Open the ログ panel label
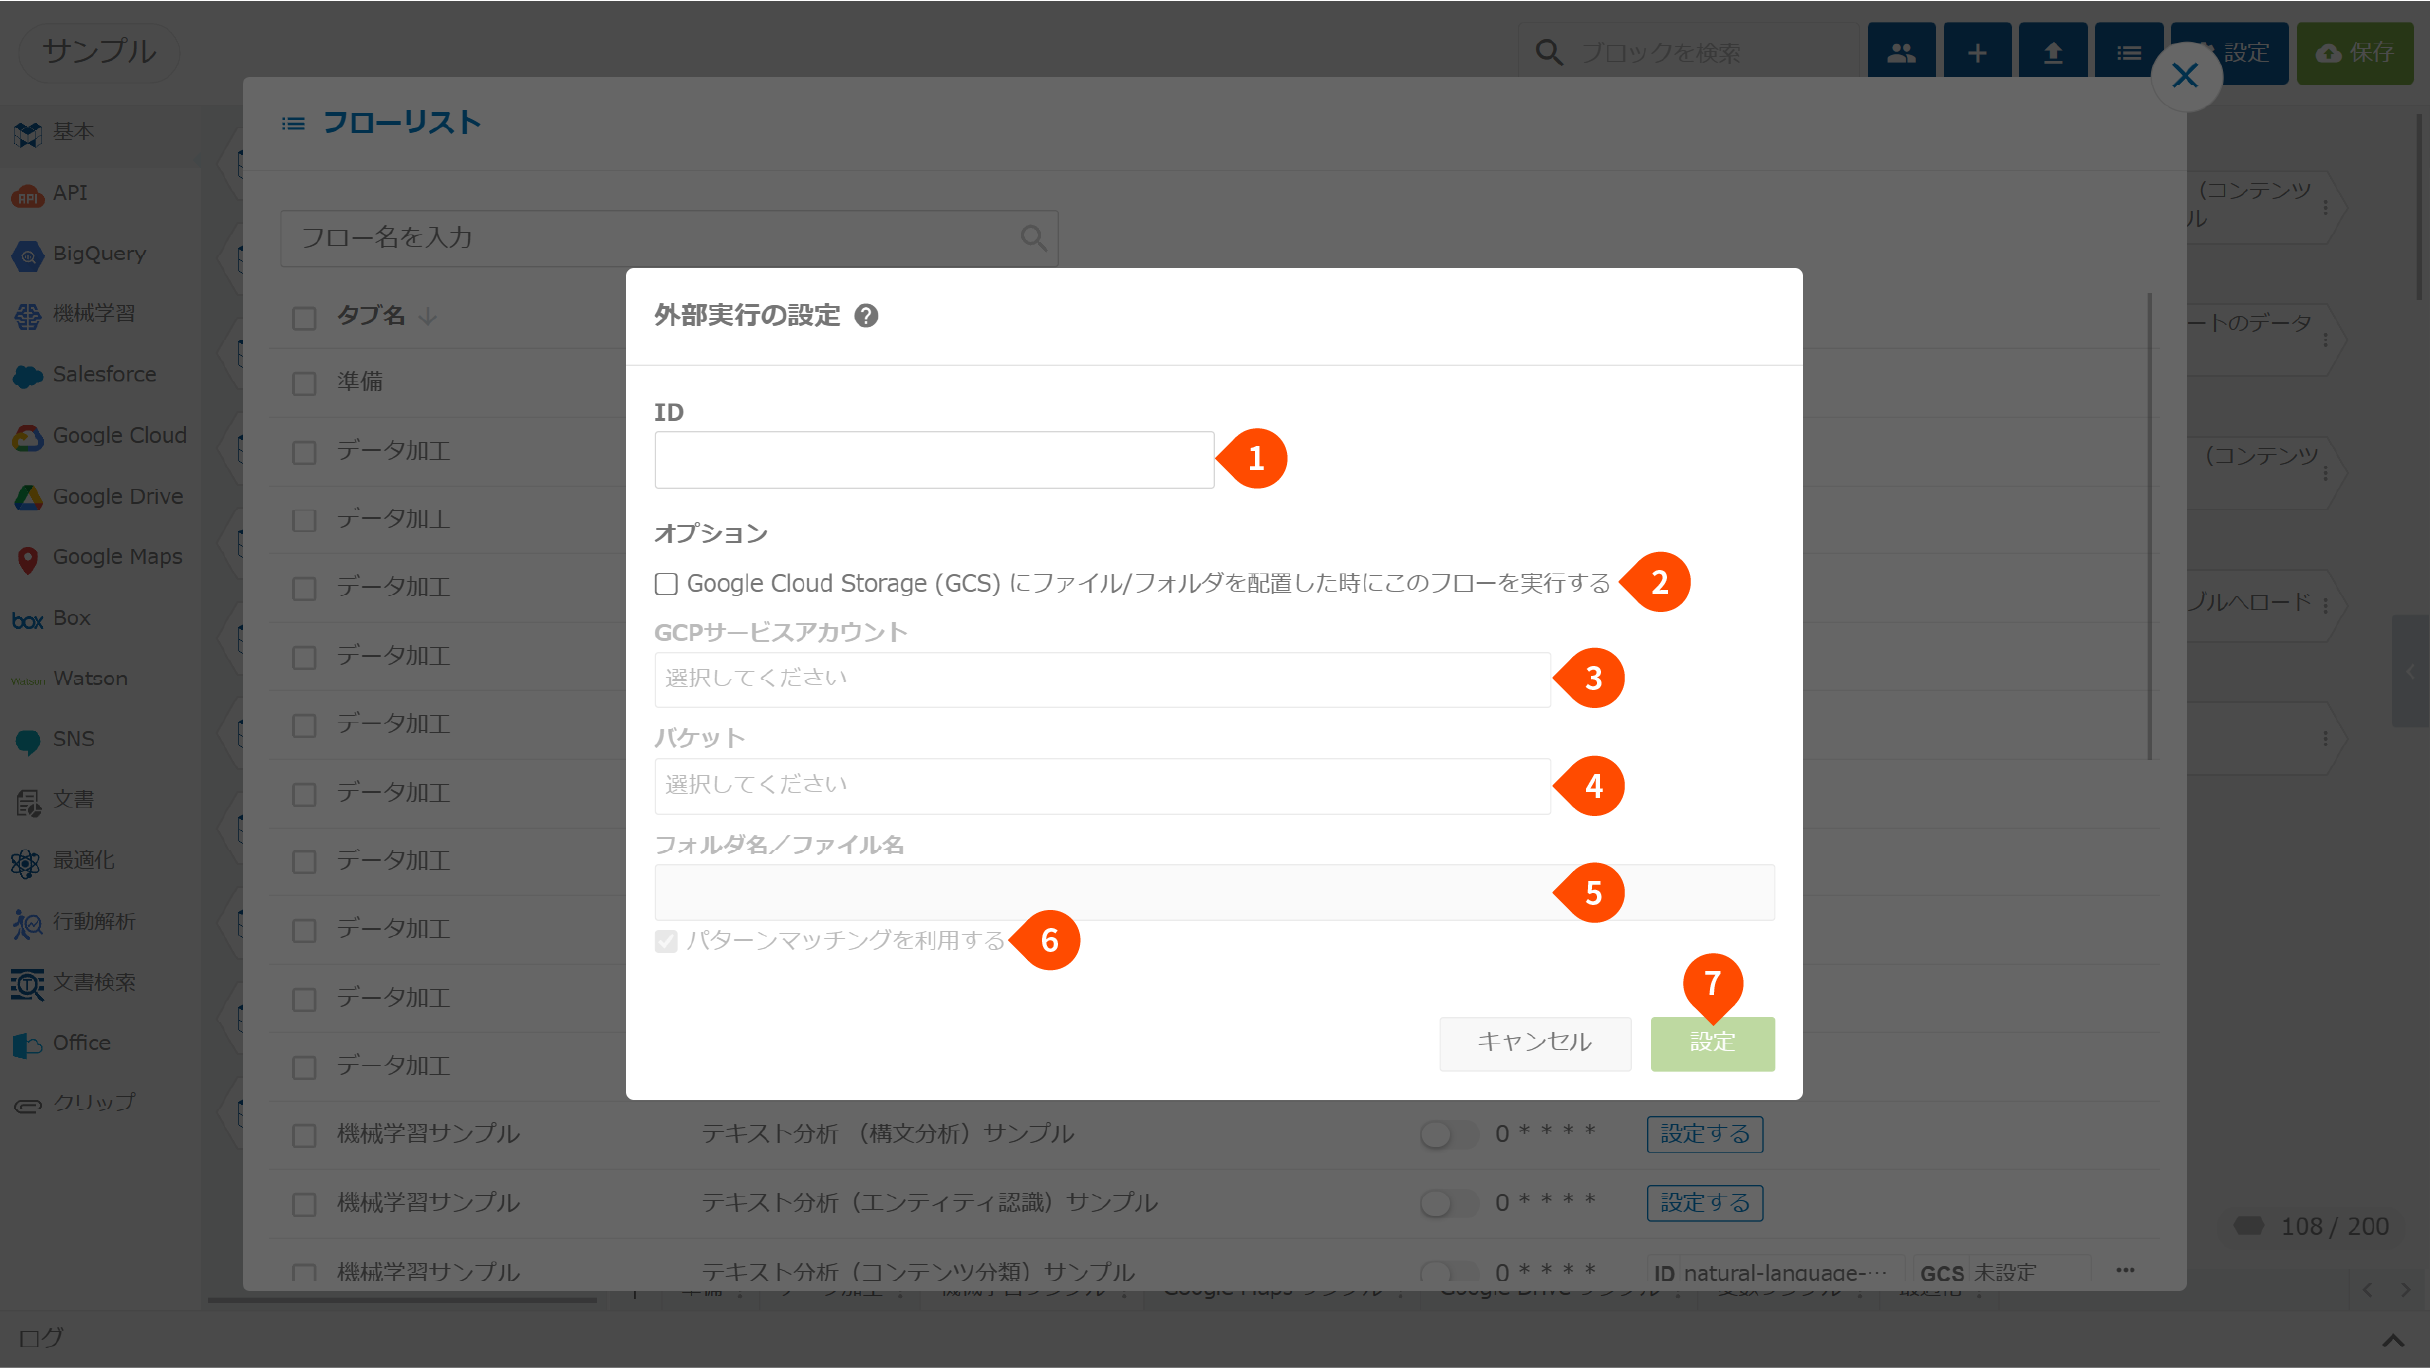 (41, 1338)
